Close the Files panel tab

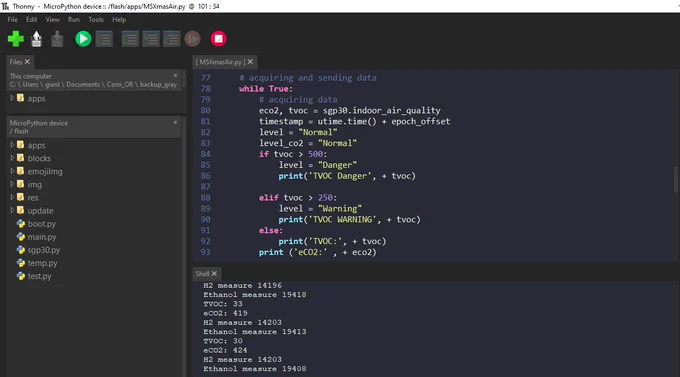click(27, 62)
